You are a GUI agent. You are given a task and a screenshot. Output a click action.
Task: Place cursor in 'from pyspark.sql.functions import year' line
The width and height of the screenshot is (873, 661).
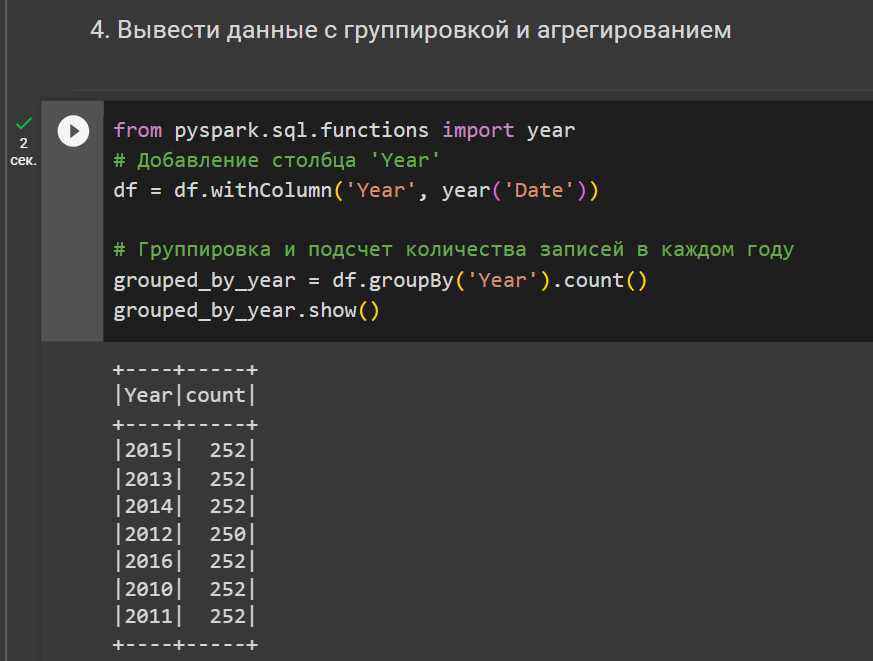[x=344, y=130]
